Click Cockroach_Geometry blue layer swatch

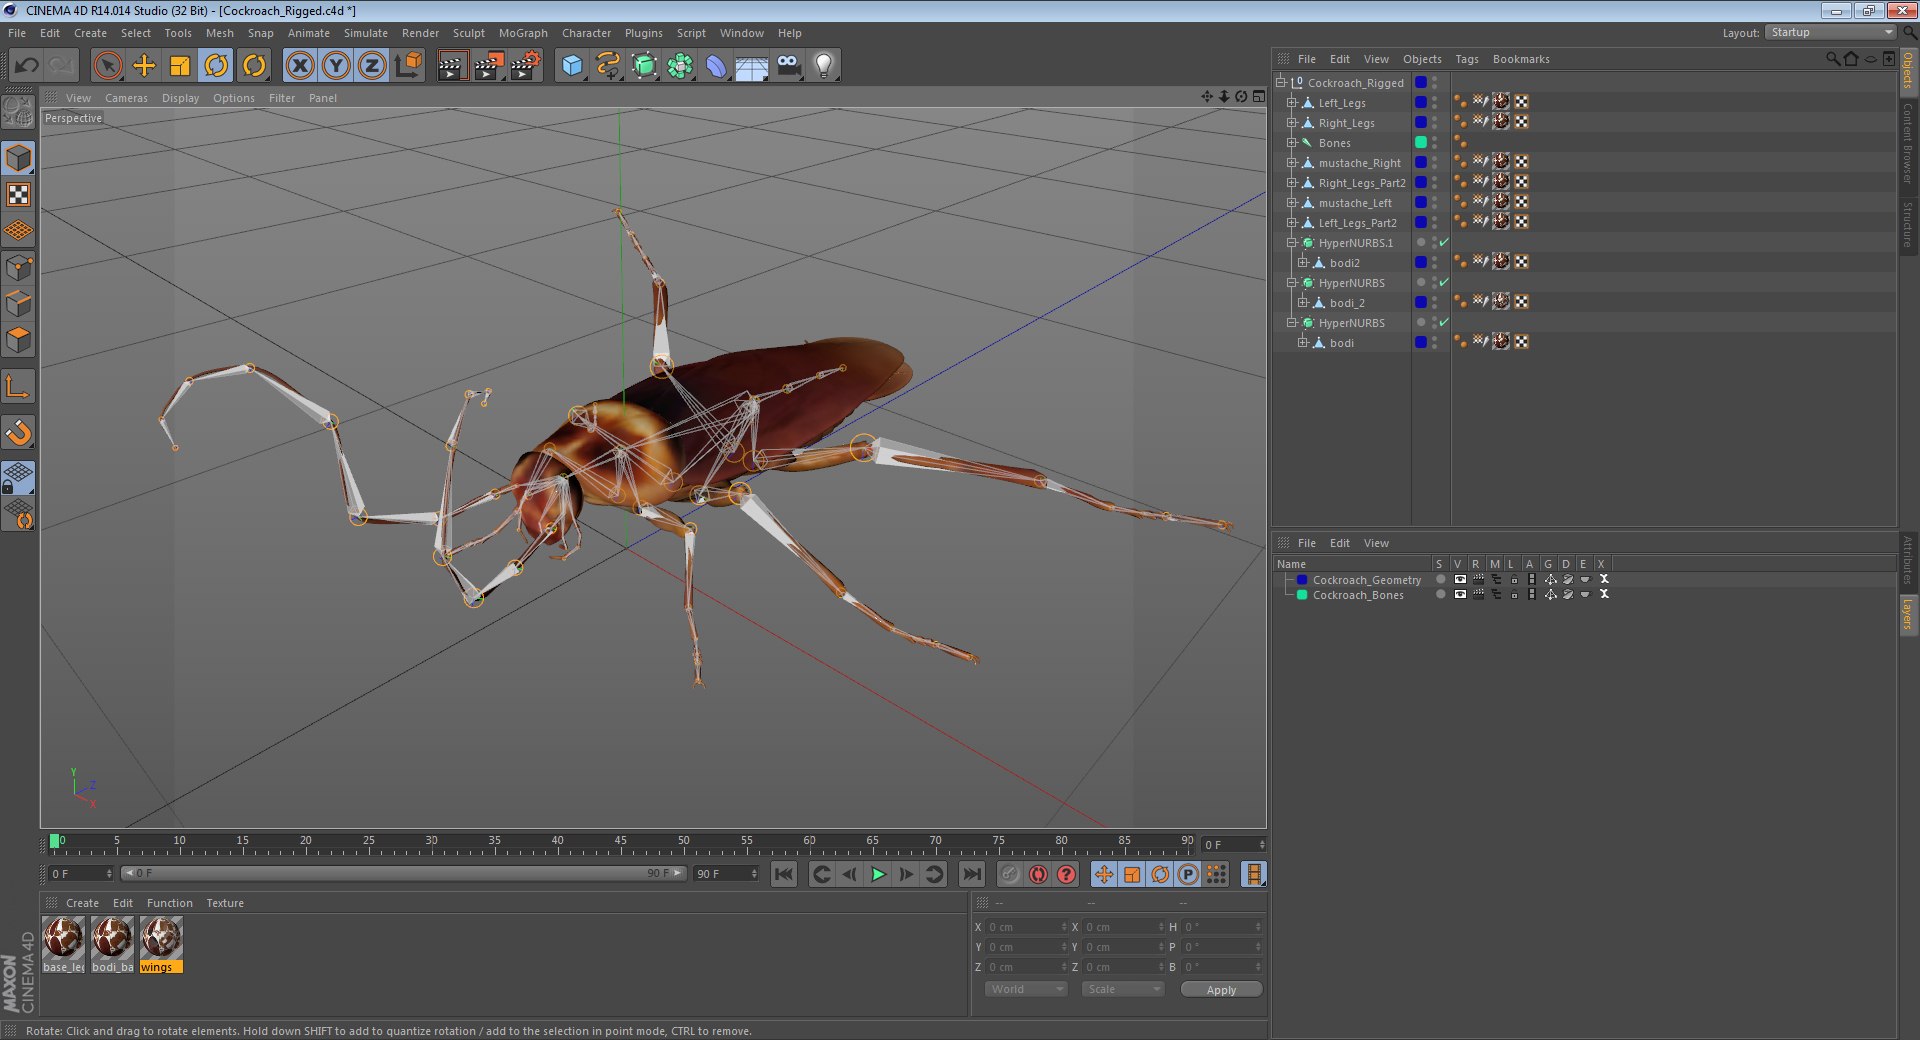coord(1302,580)
